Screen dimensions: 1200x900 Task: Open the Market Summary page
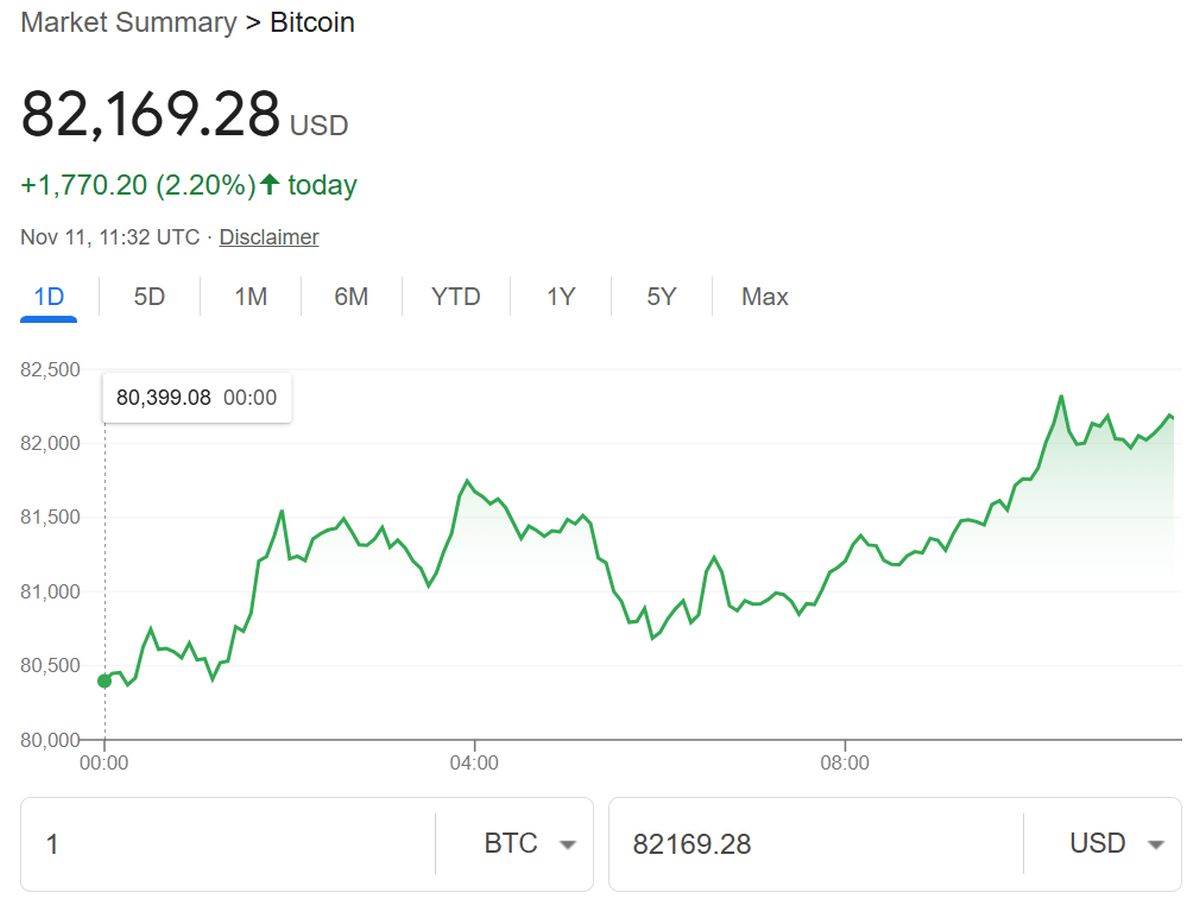pos(127,22)
